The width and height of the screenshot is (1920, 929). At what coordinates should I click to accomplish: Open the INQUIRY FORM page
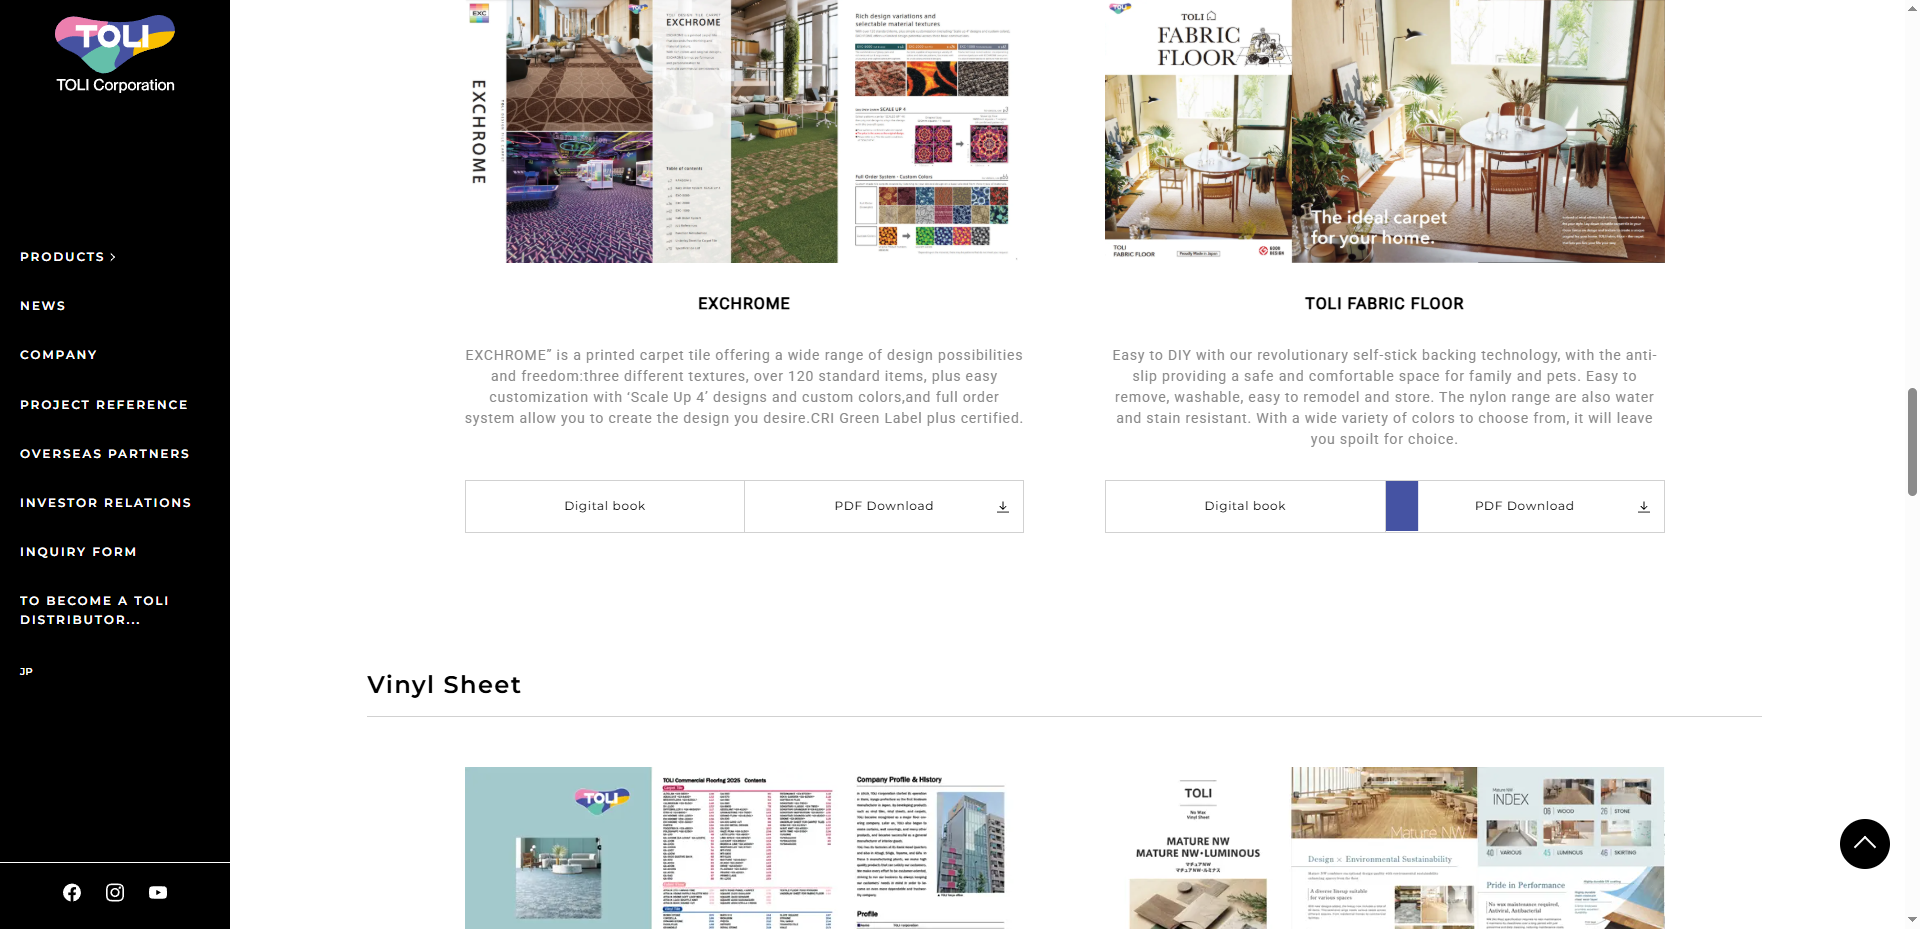coord(78,552)
